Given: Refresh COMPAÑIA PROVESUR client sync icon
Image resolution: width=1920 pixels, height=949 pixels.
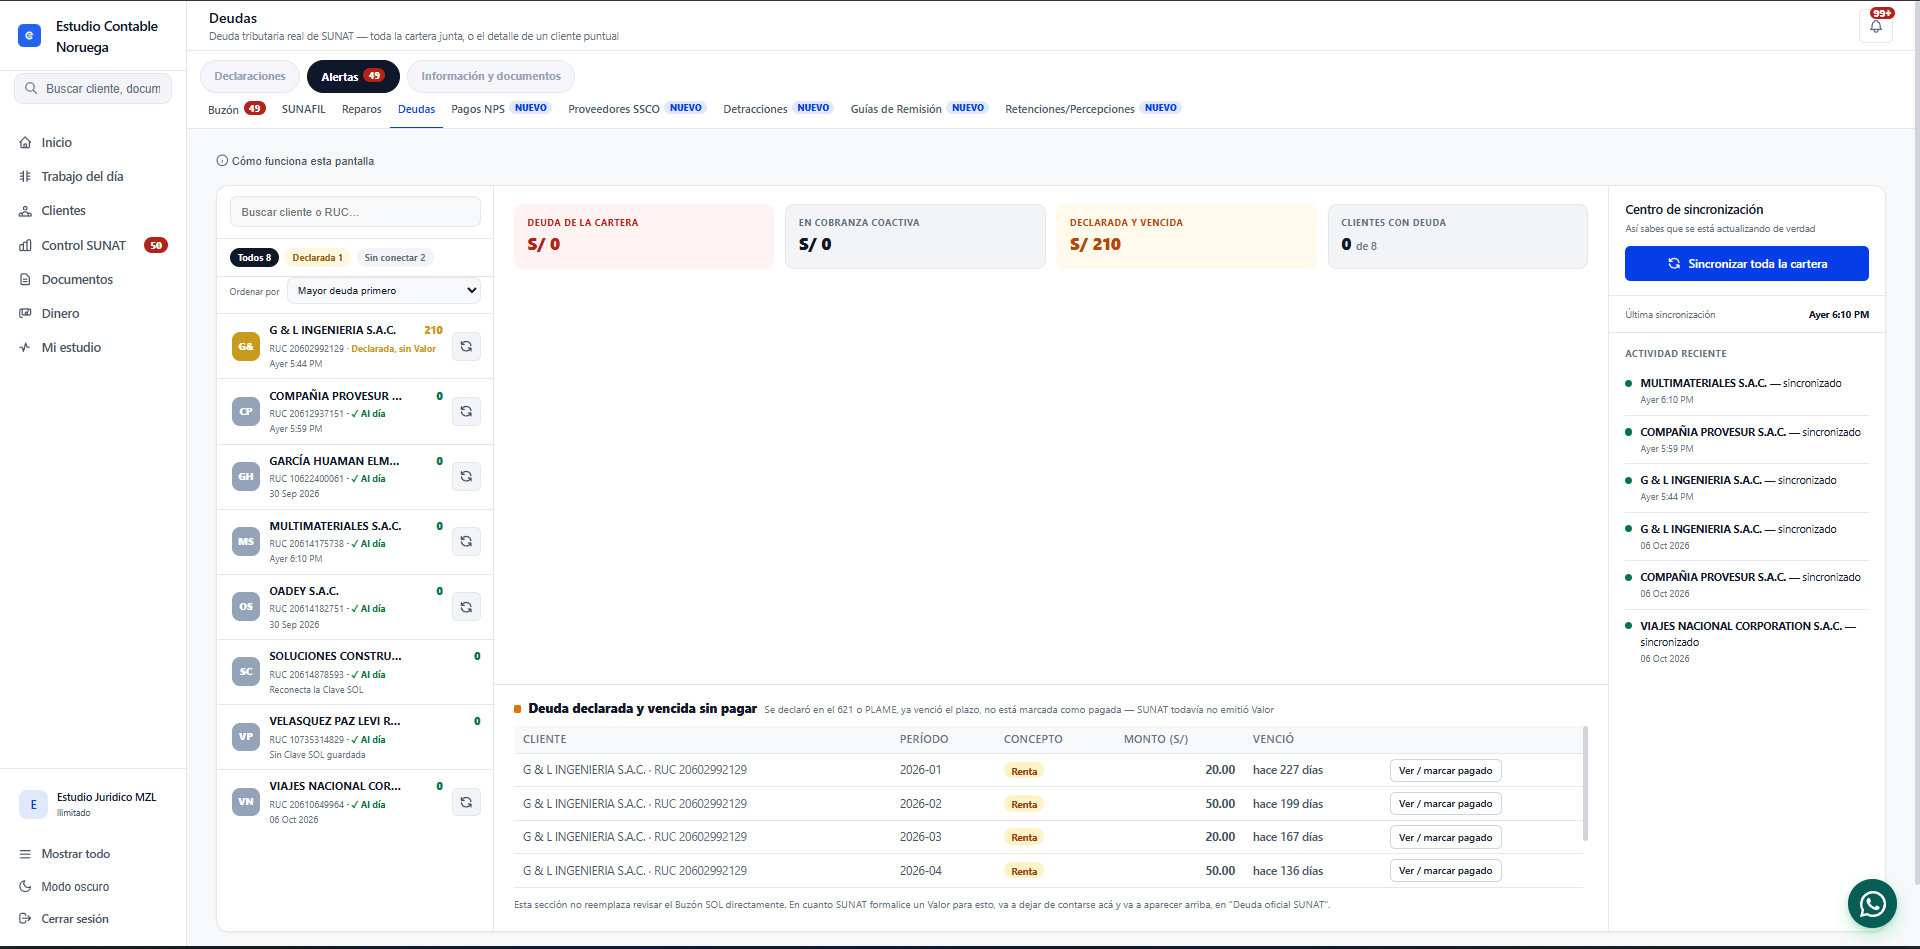Looking at the screenshot, I should tap(466, 412).
